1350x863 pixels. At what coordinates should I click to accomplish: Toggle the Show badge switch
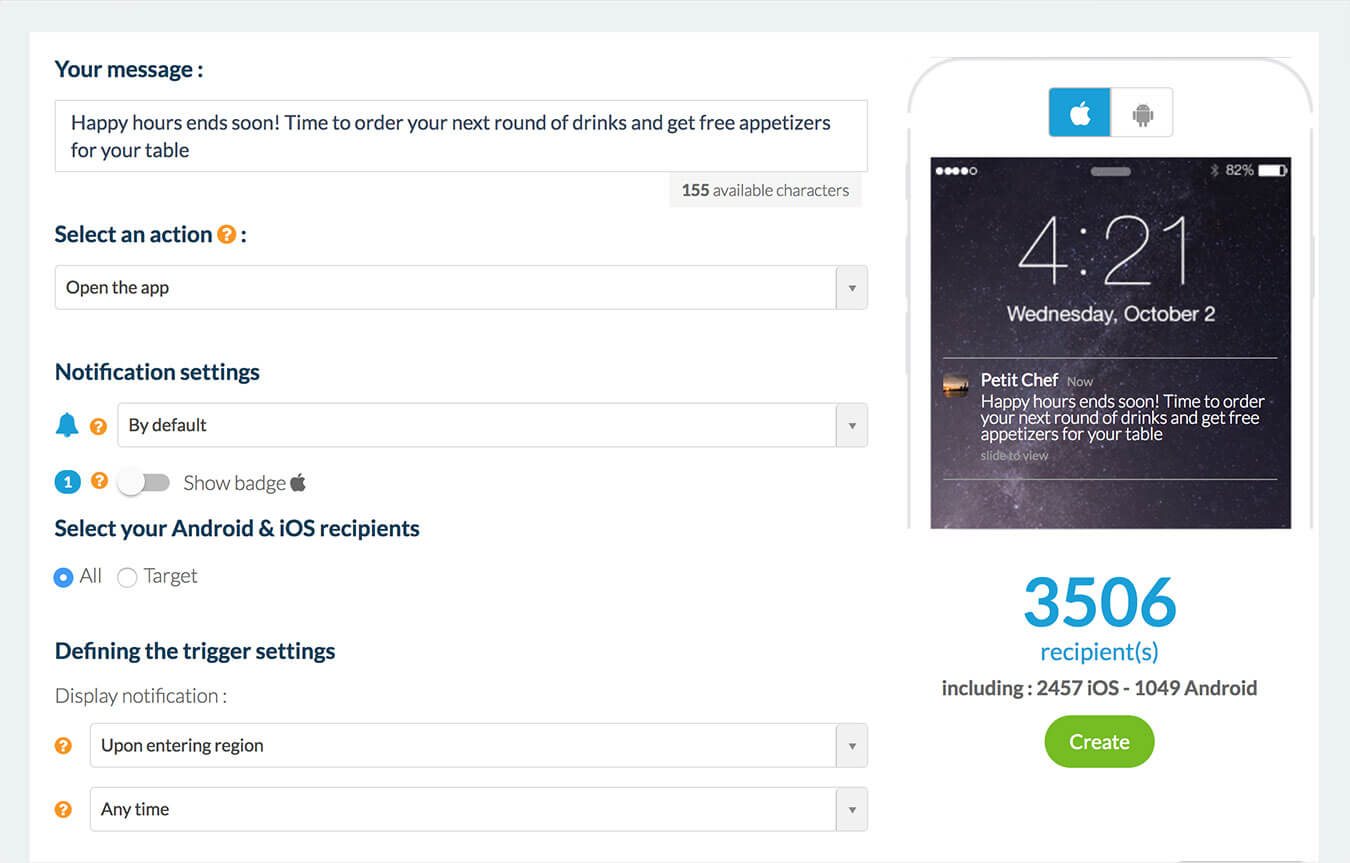pos(144,483)
